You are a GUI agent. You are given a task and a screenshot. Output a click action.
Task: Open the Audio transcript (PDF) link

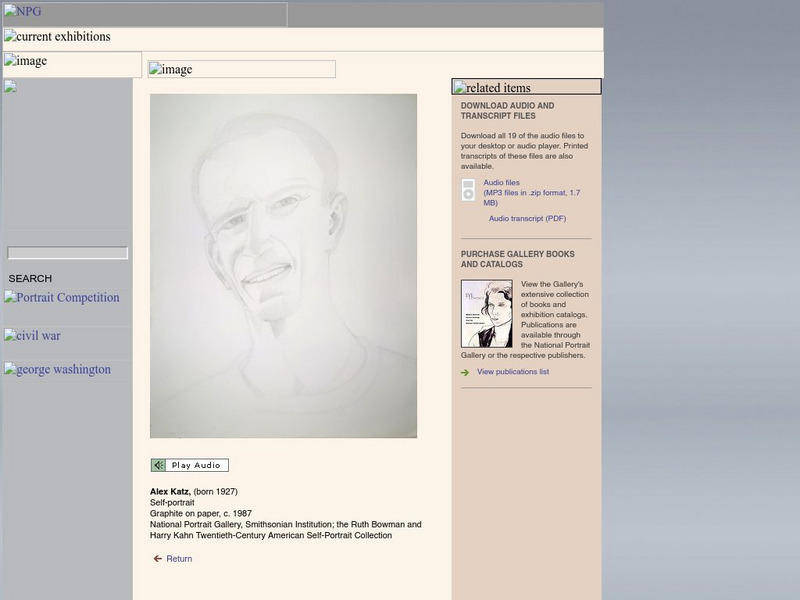click(528, 218)
